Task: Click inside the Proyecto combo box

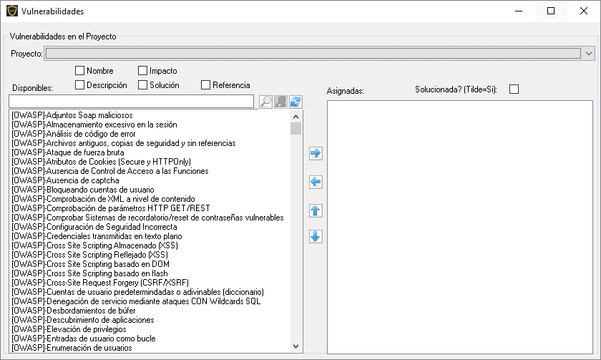Action: tap(313, 54)
